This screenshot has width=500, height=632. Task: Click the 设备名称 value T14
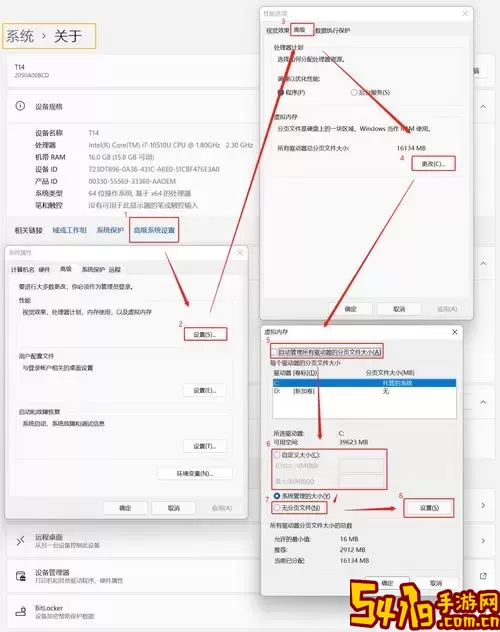point(93,133)
